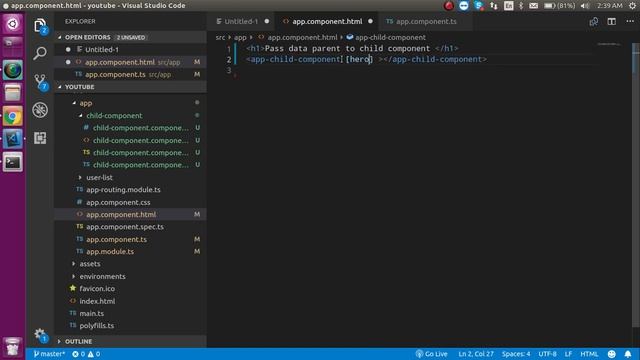
Task: Open the Debug view in activity bar
Action: [x=40, y=110]
